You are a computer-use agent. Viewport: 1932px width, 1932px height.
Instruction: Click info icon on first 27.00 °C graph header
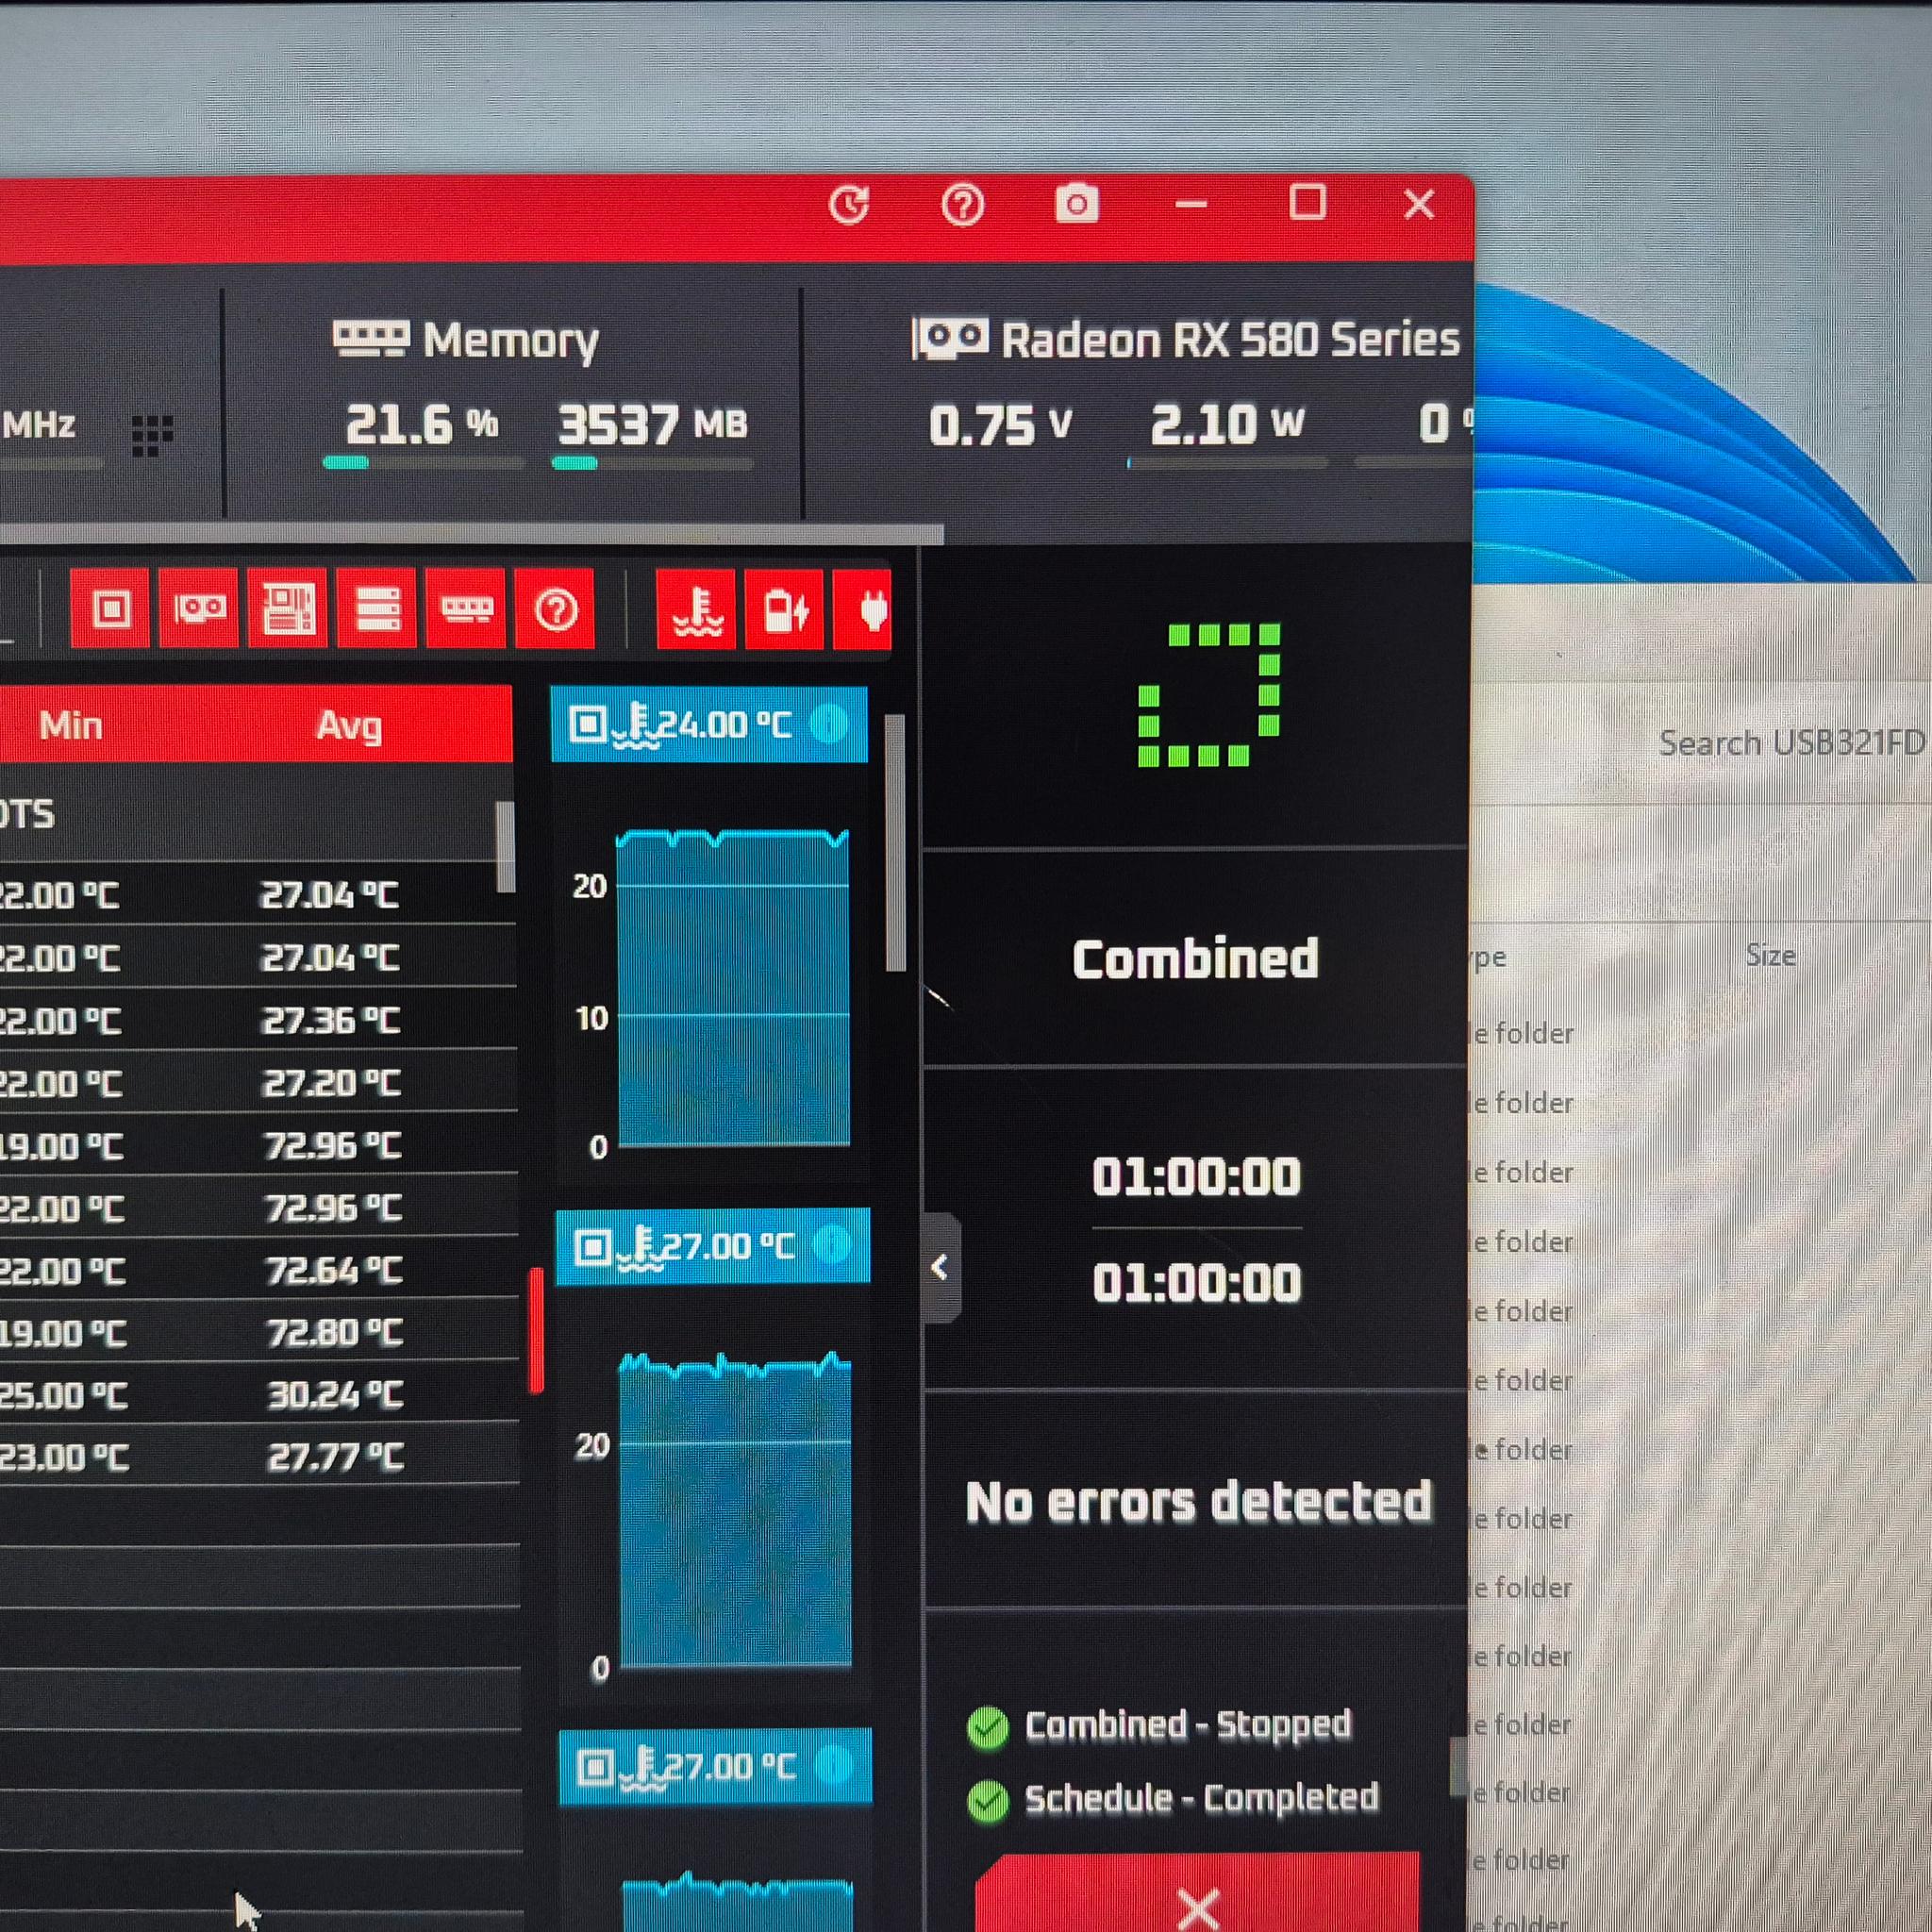pyautogui.click(x=832, y=1245)
